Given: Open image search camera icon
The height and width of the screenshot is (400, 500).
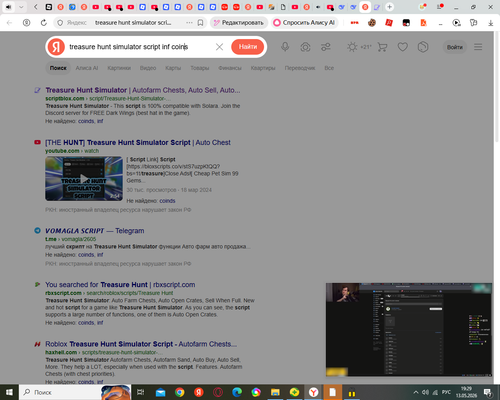Looking at the screenshot, I should [x=305, y=47].
